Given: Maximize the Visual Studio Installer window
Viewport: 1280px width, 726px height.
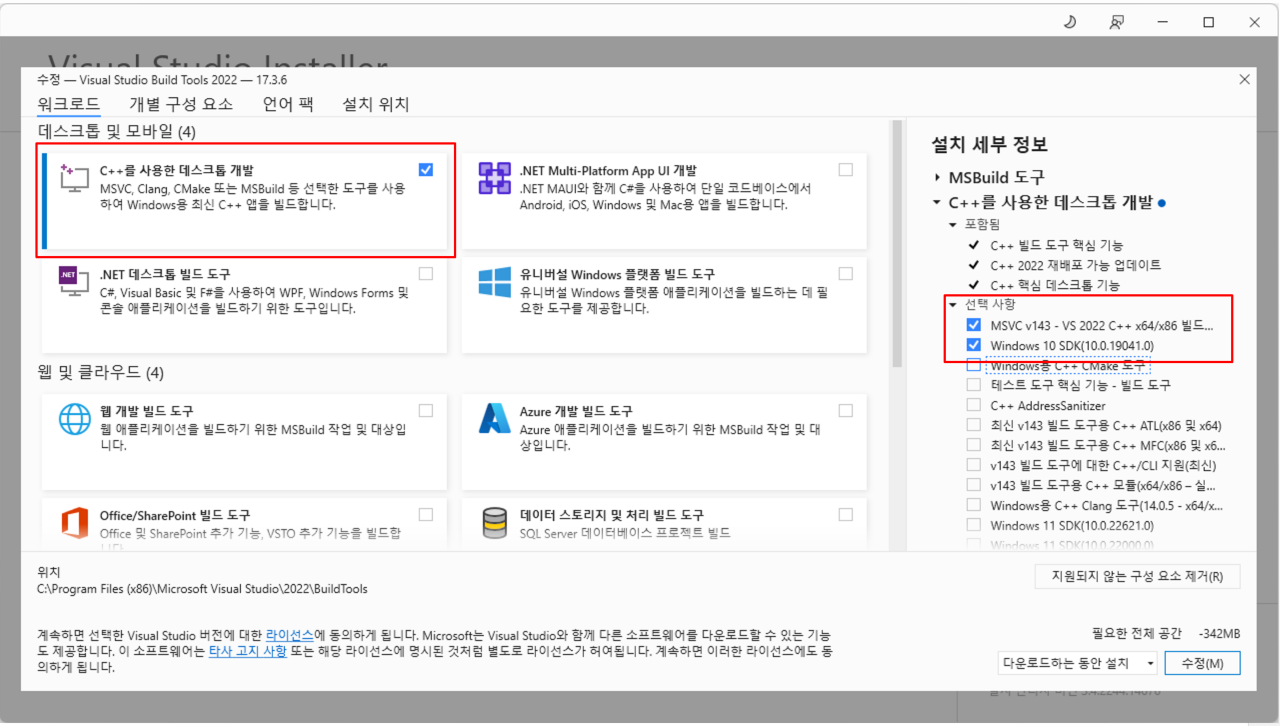Looking at the screenshot, I should (x=1208, y=21).
